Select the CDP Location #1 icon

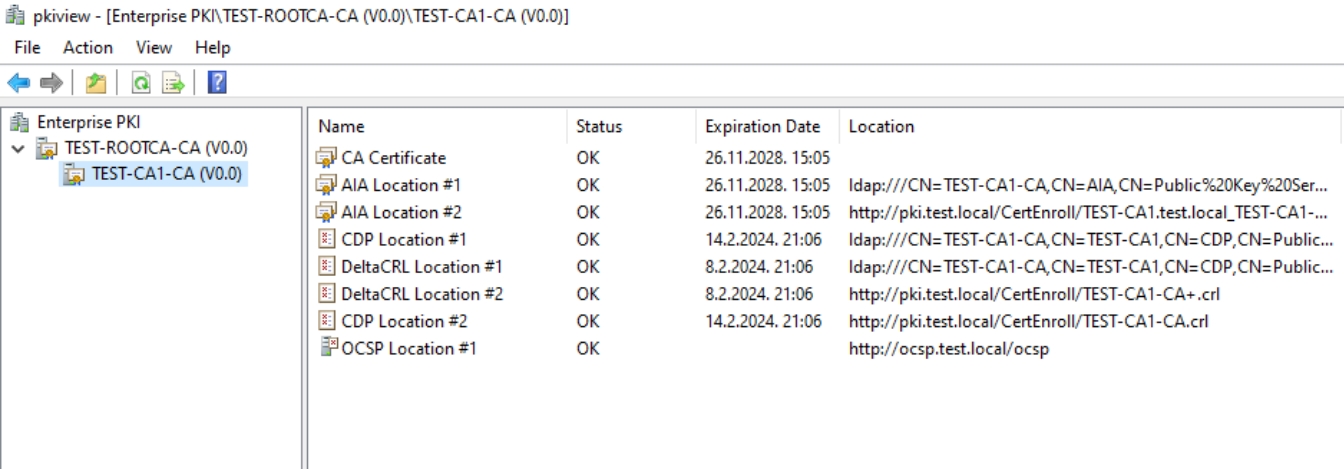327,239
